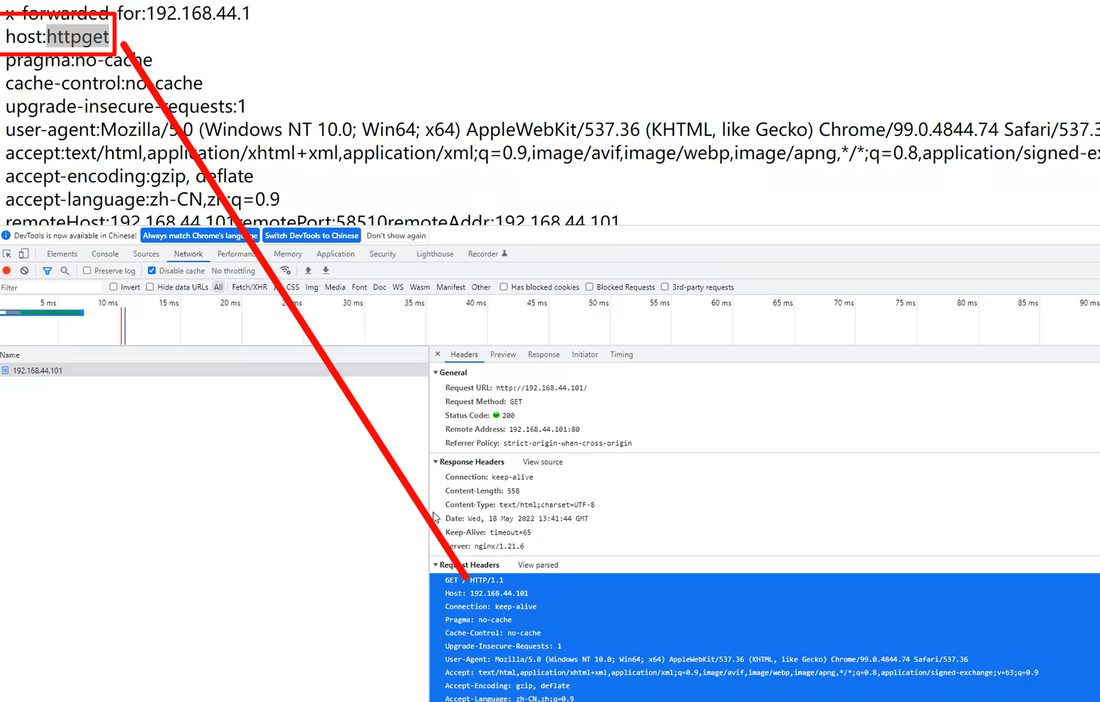This screenshot has width=1100, height=702.
Task: Click Always match Chrome's language button
Action: pyautogui.click(x=200, y=236)
